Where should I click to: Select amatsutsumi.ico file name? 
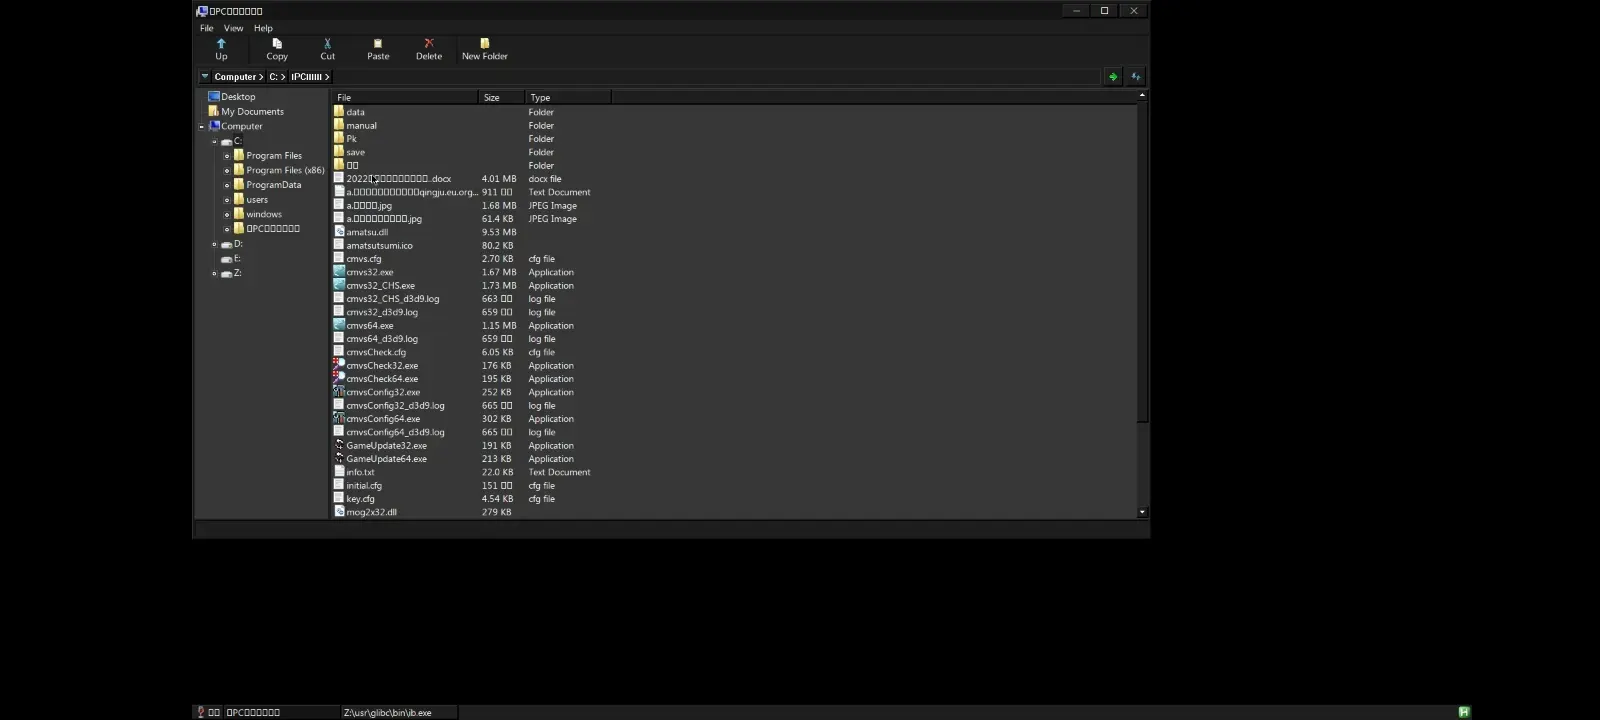click(x=379, y=245)
